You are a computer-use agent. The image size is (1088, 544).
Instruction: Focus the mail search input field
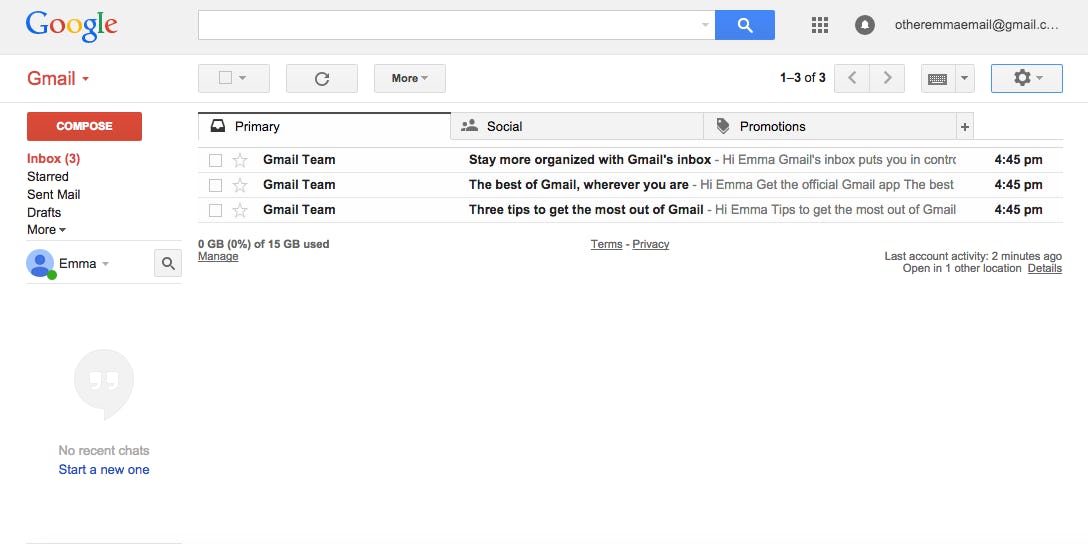pos(446,26)
